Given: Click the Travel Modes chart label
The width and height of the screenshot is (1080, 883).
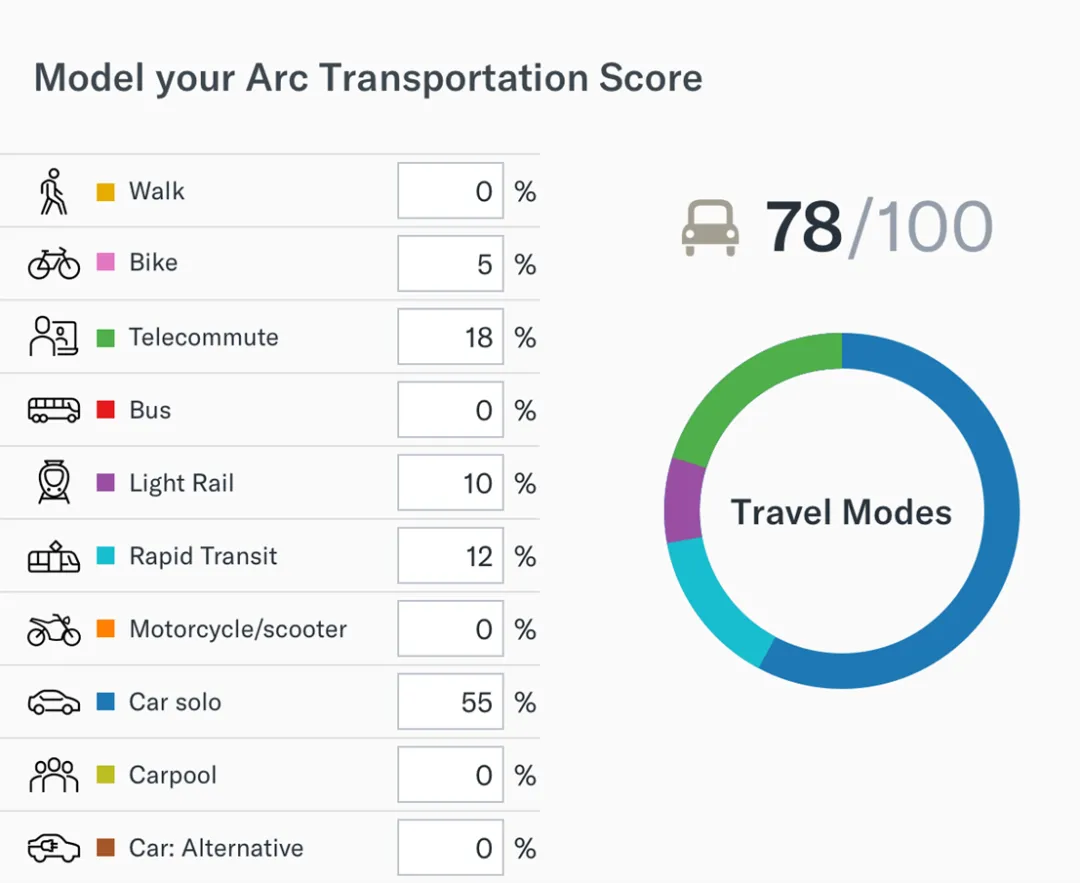Looking at the screenshot, I should [x=841, y=512].
